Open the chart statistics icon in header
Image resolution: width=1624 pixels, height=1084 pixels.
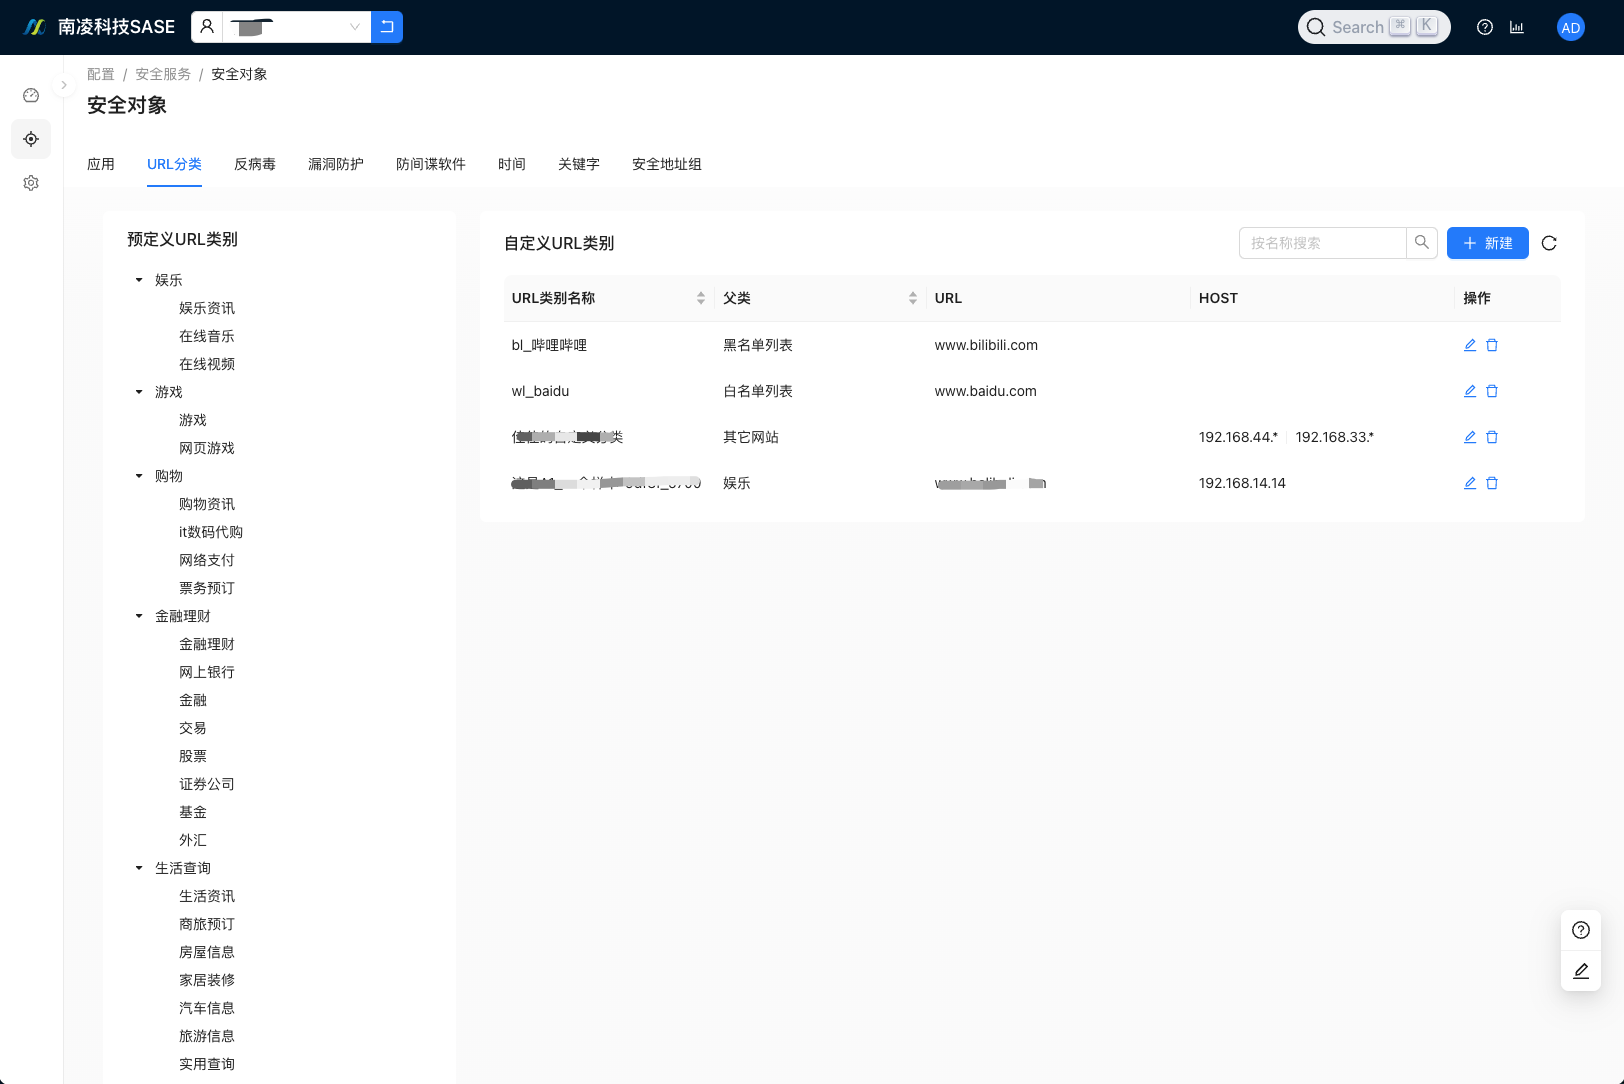1517,27
